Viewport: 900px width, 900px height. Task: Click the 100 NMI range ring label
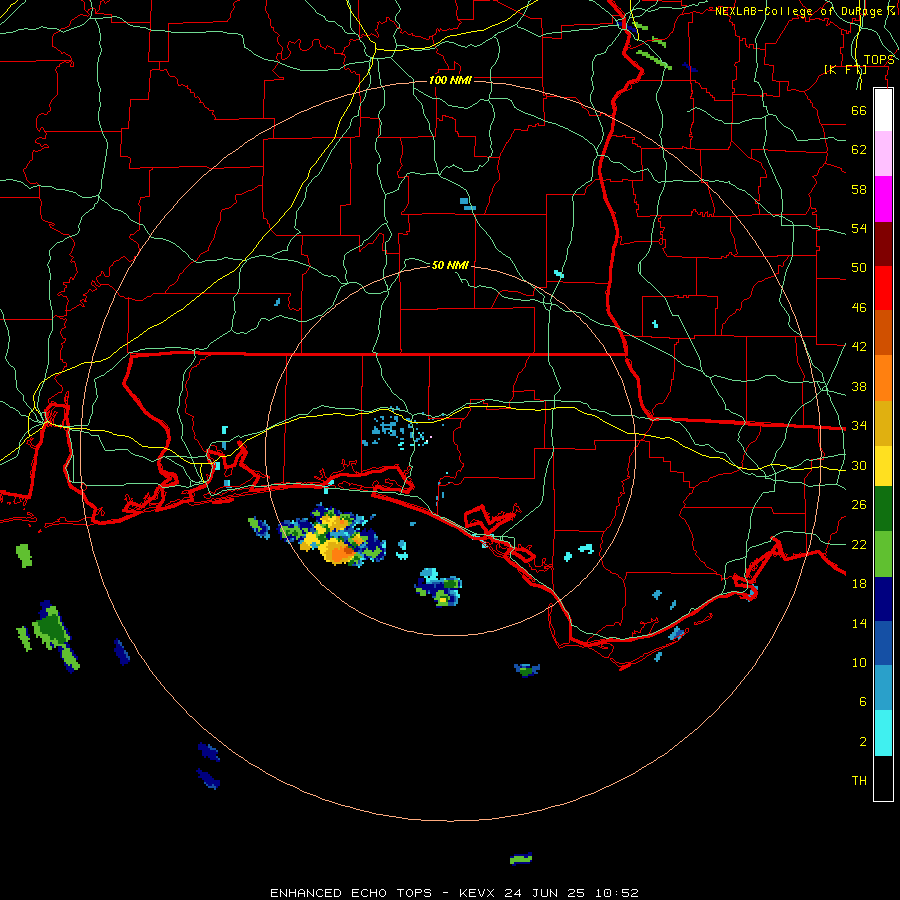click(x=450, y=80)
